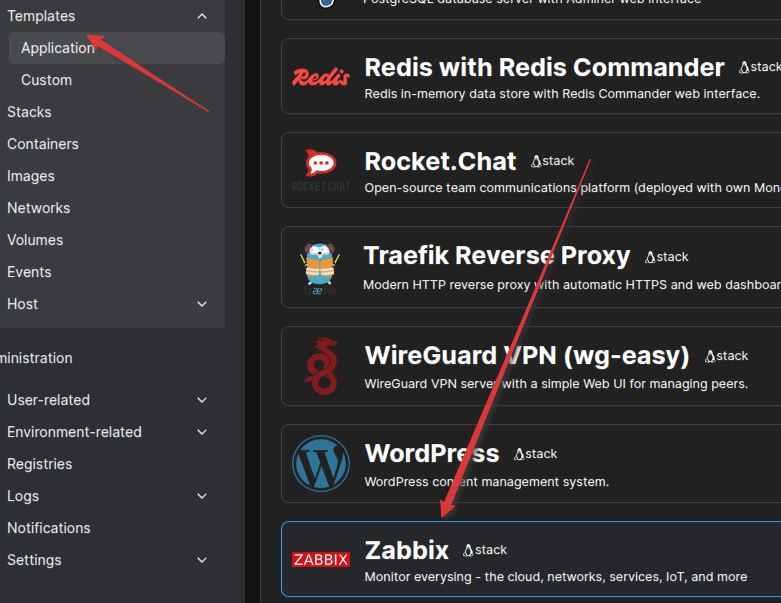This screenshot has height=603, width=781.
Task: Open the Volumes page
Action: (x=35, y=240)
